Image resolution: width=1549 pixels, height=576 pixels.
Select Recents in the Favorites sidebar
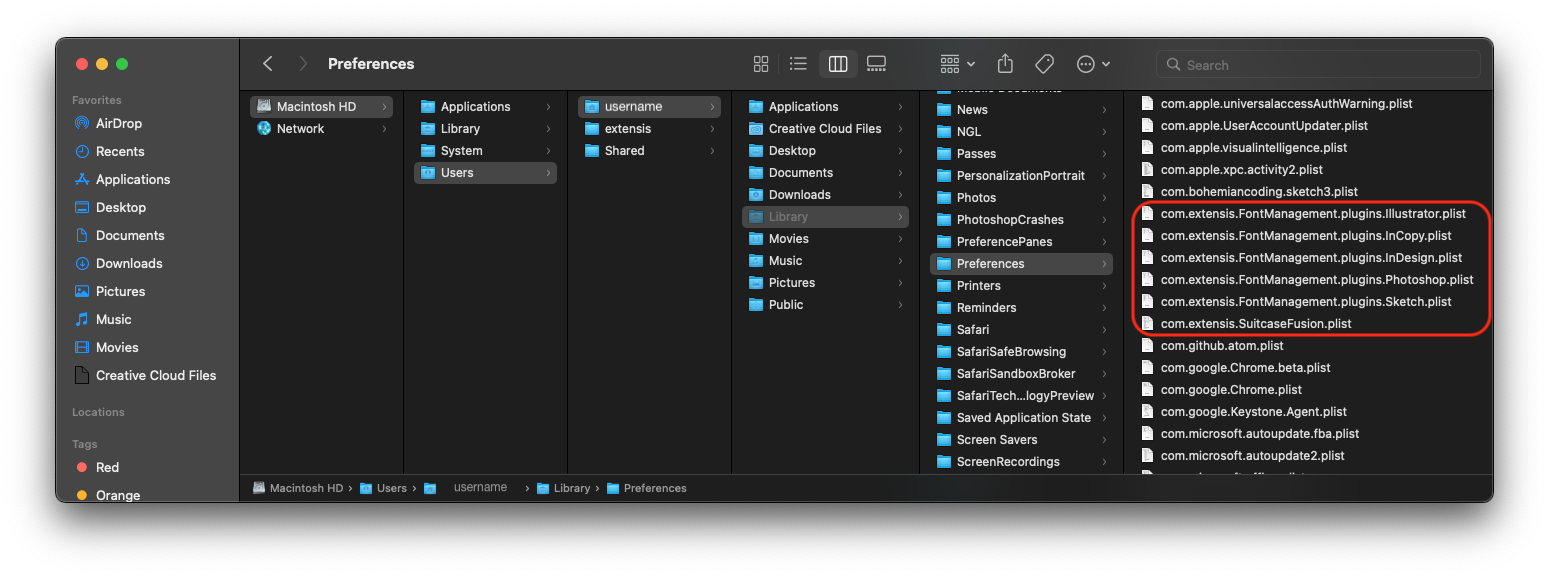tap(119, 151)
